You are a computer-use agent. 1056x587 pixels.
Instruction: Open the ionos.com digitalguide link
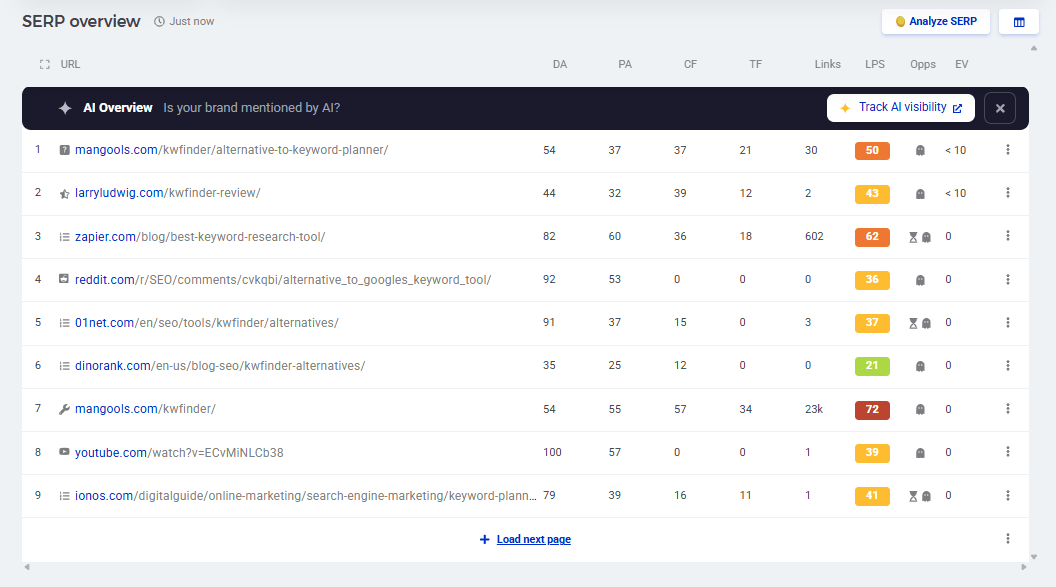306,496
